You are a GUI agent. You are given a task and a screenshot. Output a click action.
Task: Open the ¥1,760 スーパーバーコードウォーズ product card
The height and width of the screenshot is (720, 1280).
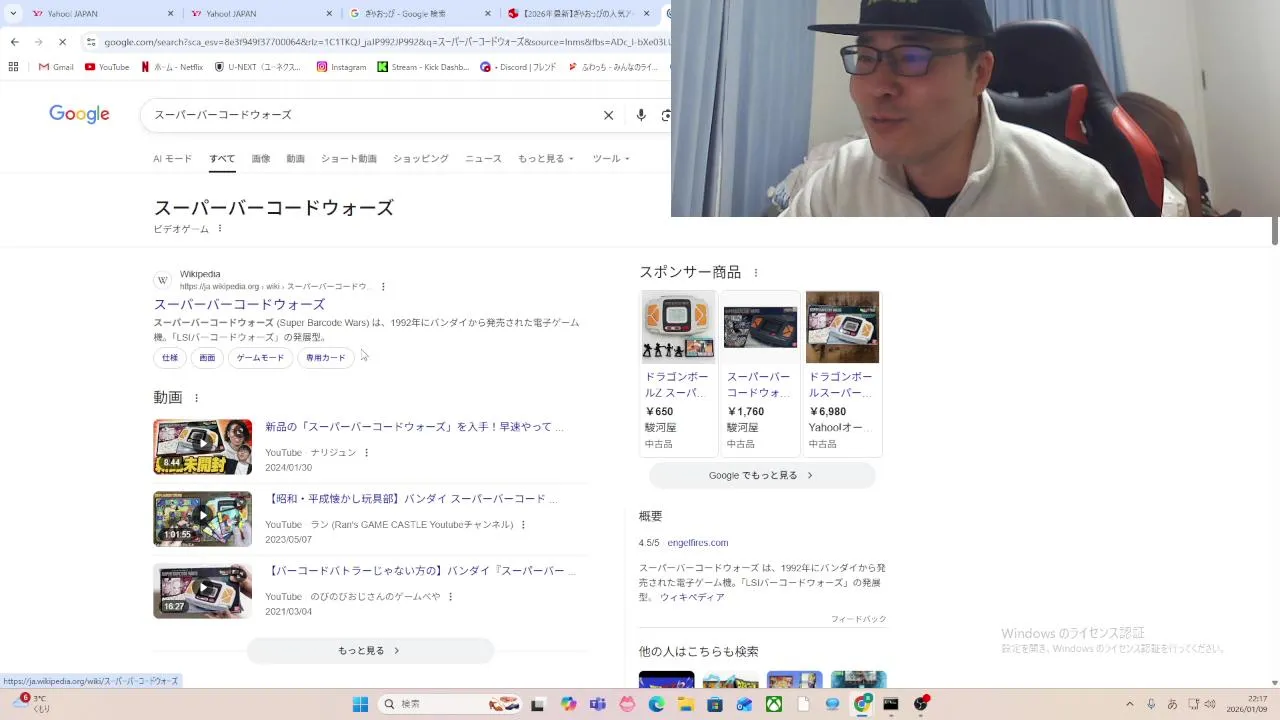pos(760,373)
